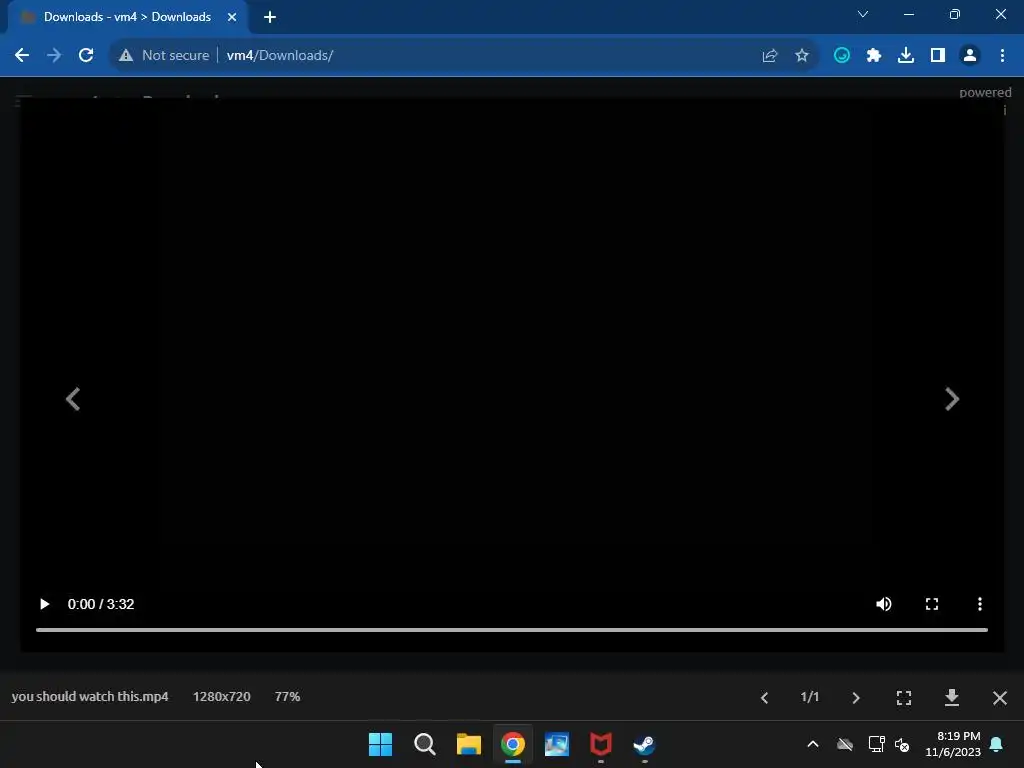The image size is (1024, 768).
Task: Go to next item with right overlay arrow
Action: [x=952, y=399]
